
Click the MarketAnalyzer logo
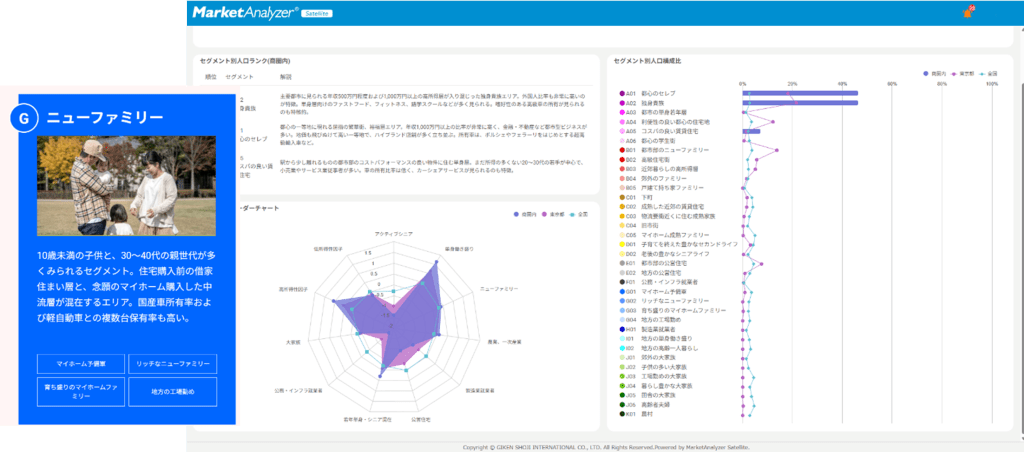[231, 12]
